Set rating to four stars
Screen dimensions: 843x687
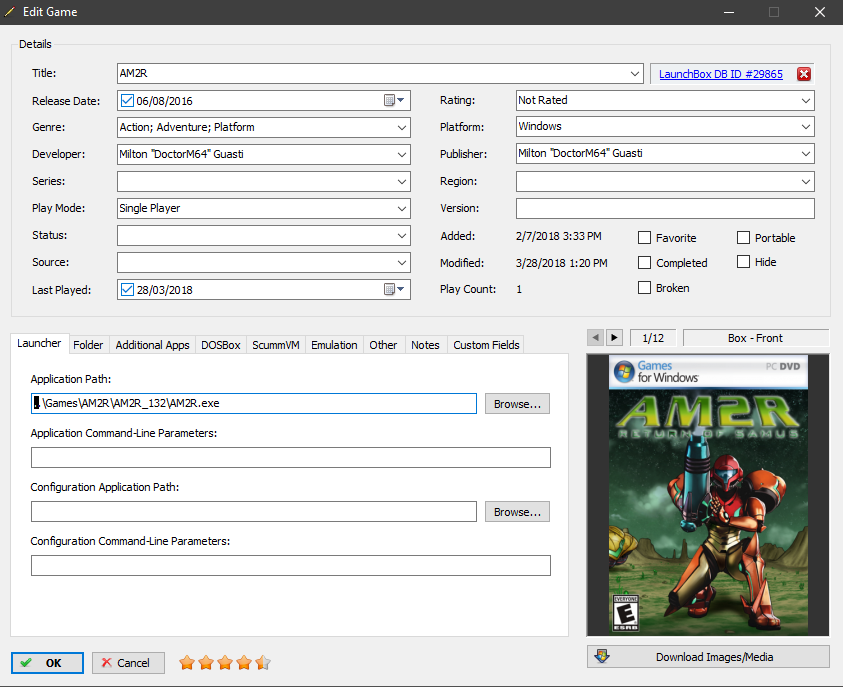point(244,663)
